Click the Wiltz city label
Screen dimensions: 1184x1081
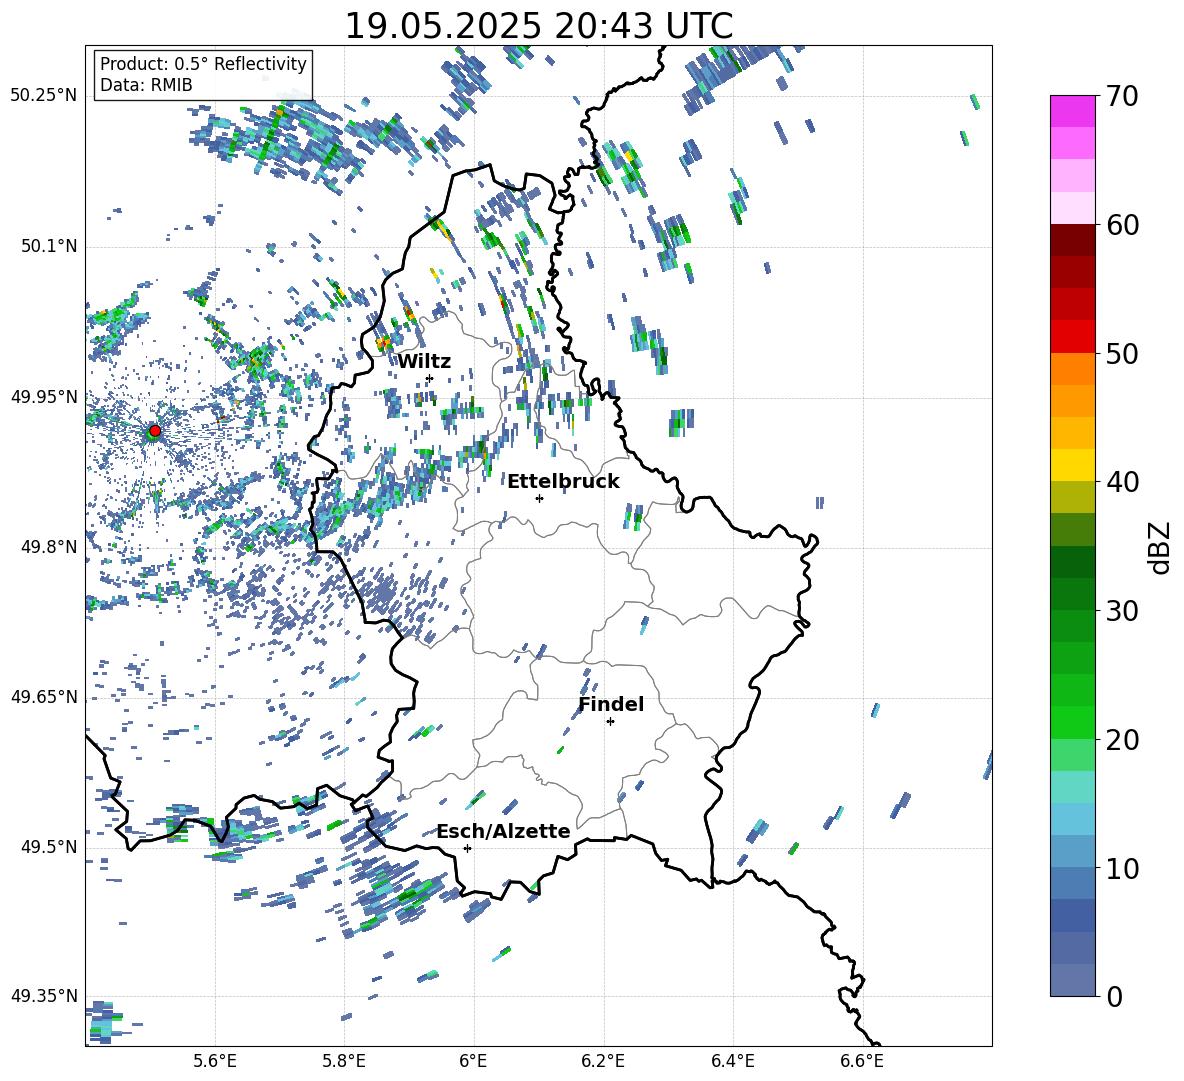coord(424,362)
